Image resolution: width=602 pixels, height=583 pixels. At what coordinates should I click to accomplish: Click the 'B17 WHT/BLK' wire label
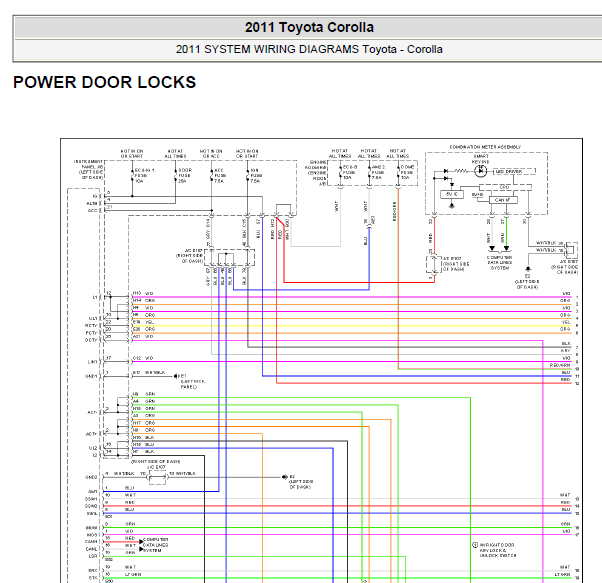pos(149,373)
